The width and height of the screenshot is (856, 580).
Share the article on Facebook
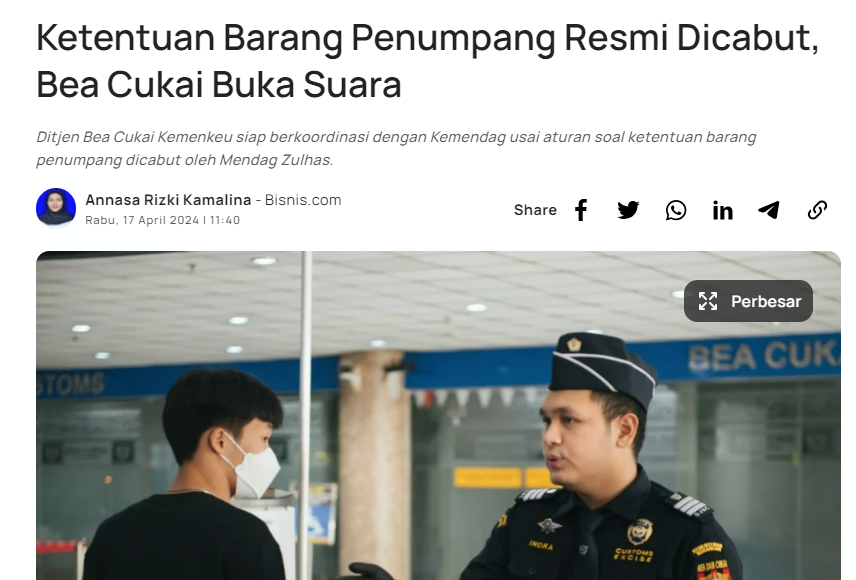point(581,210)
